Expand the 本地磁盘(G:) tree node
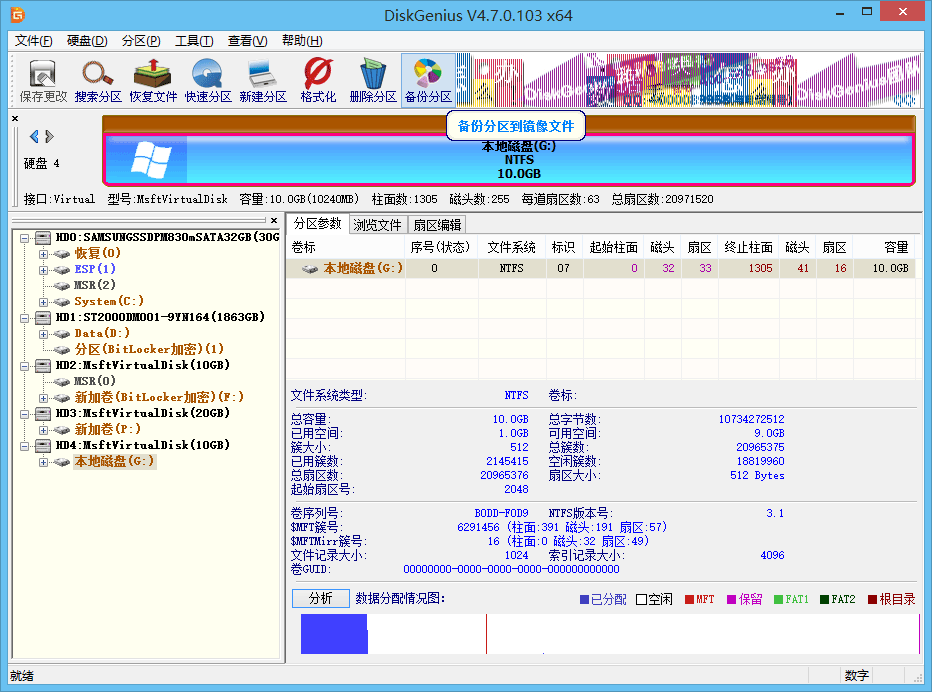 point(43,462)
